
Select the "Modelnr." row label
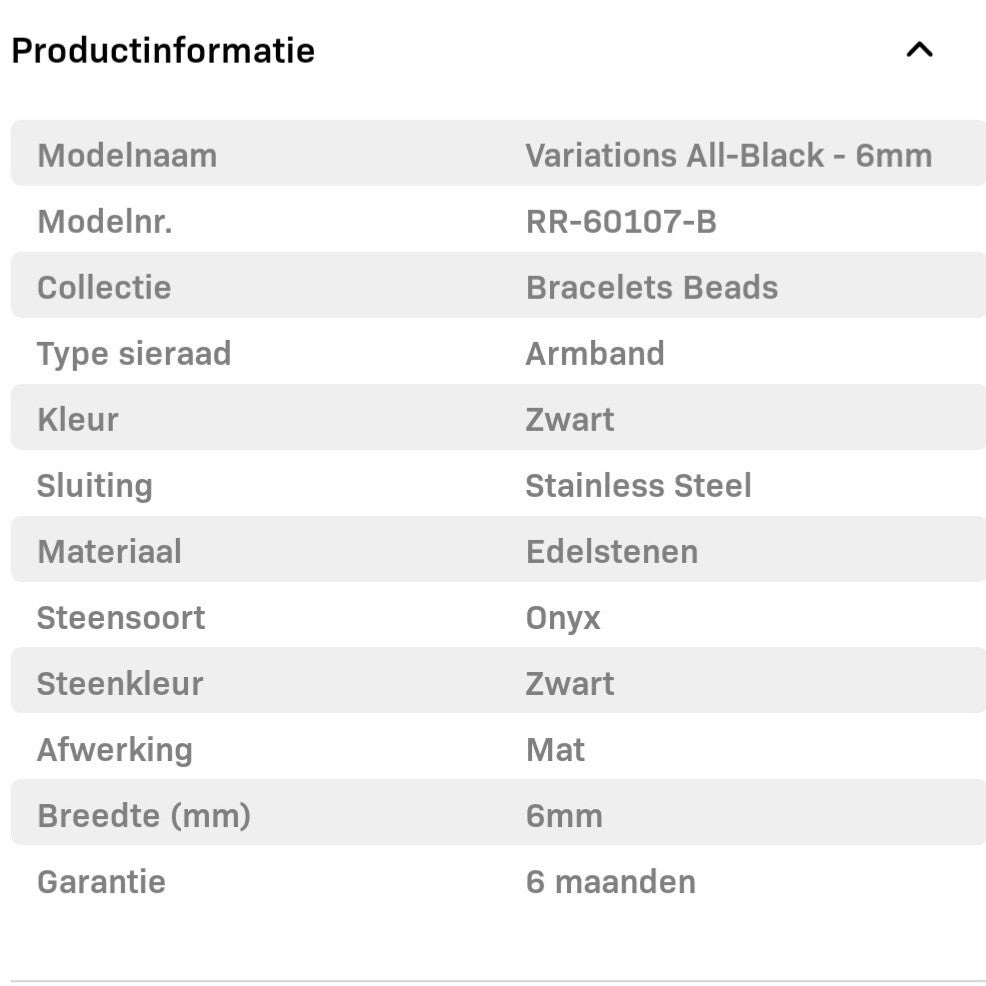105,221
